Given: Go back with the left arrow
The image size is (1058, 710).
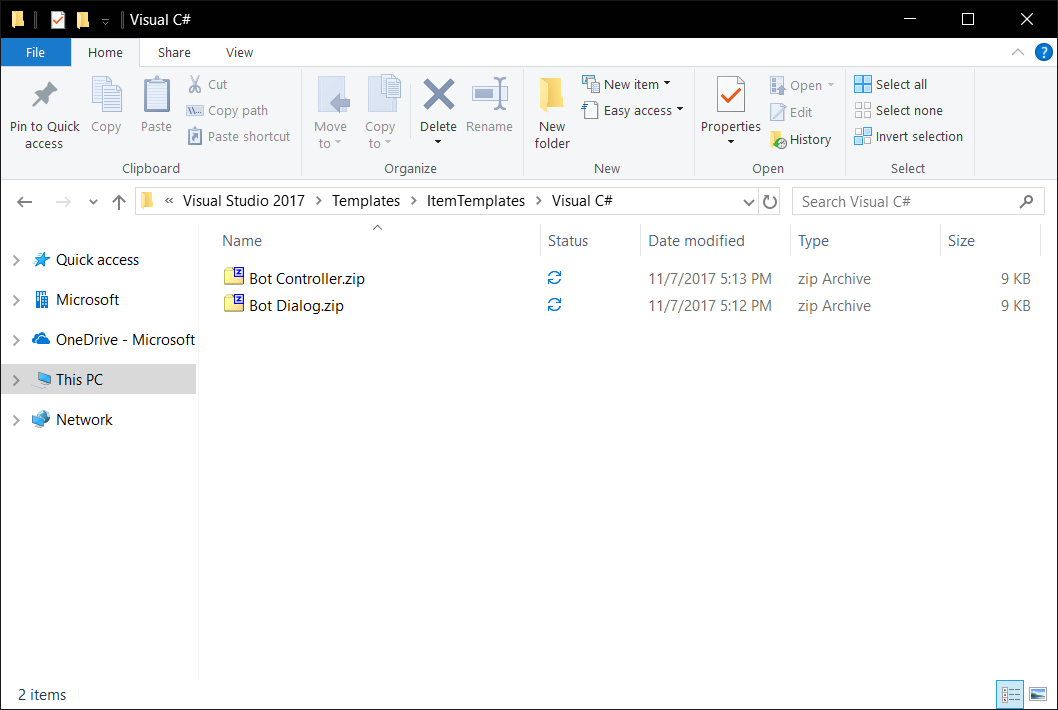Looking at the screenshot, I should [x=25, y=202].
